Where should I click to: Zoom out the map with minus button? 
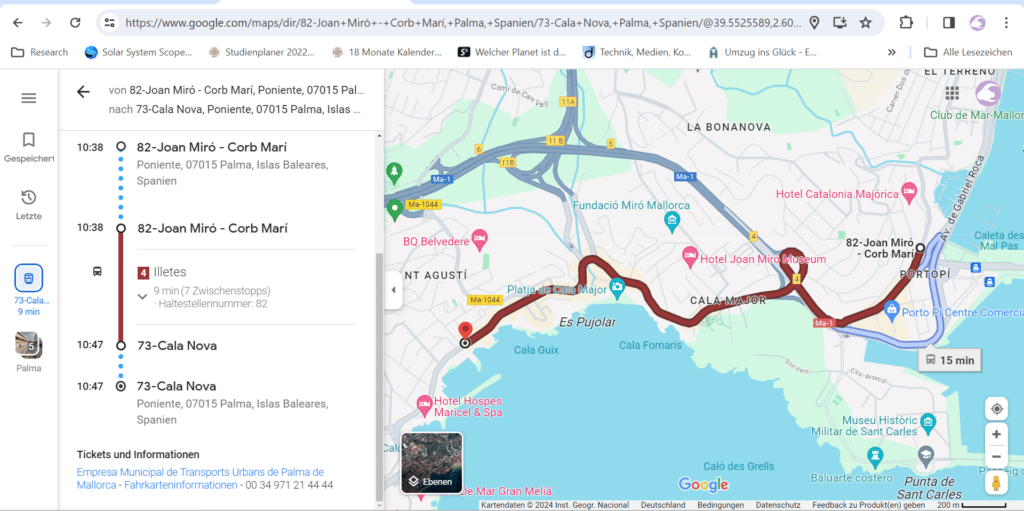(997, 456)
